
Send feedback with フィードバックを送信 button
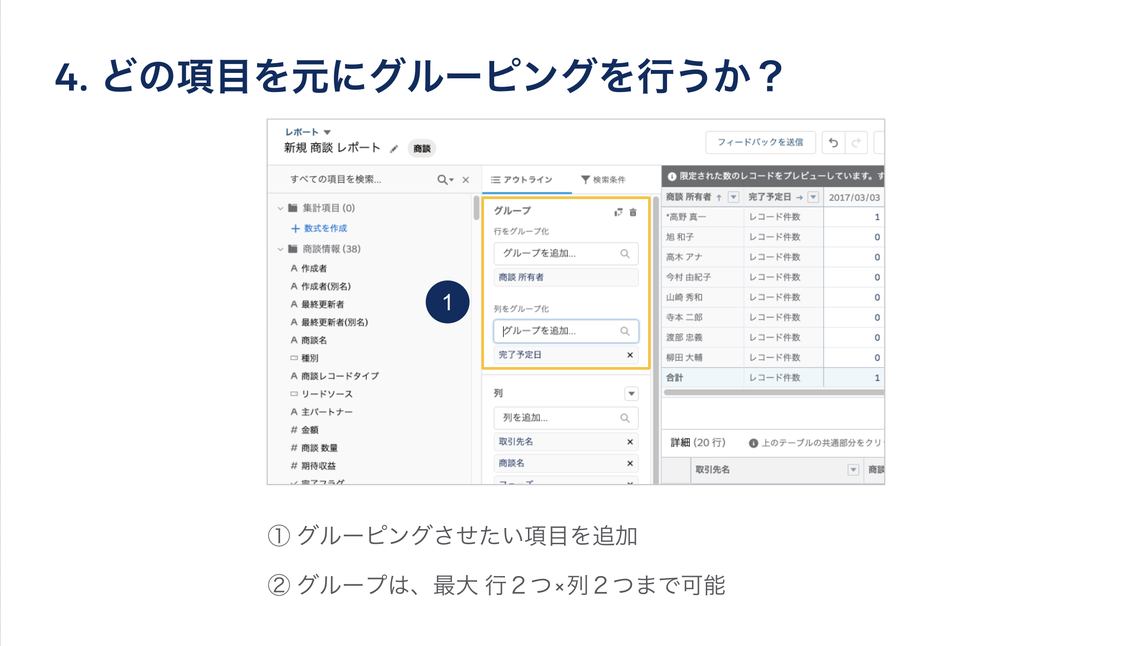(760, 142)
